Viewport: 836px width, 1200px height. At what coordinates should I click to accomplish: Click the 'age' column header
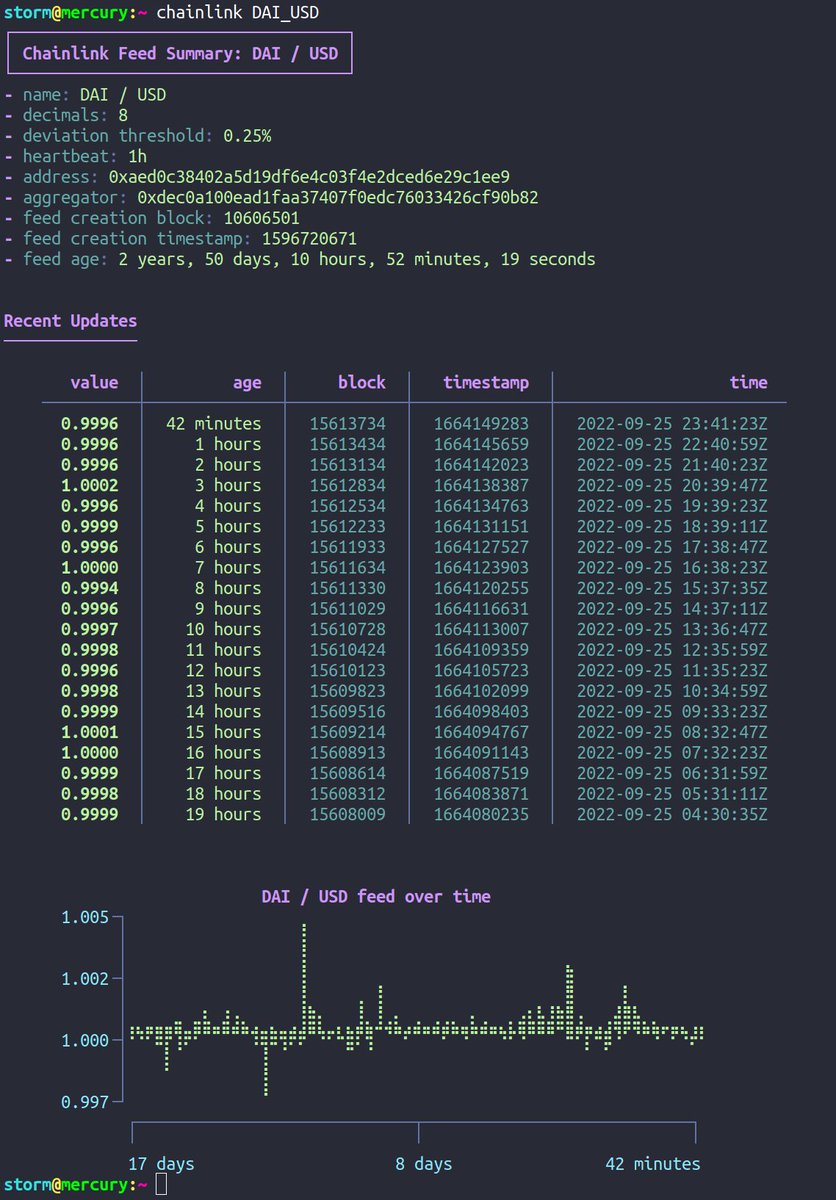coord(247,382)
